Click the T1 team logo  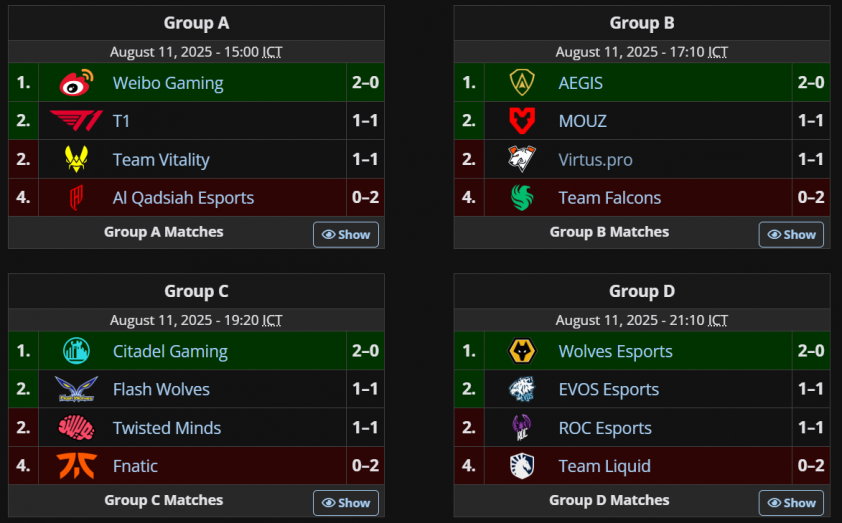pyautogui.click(x=76, y=121)
